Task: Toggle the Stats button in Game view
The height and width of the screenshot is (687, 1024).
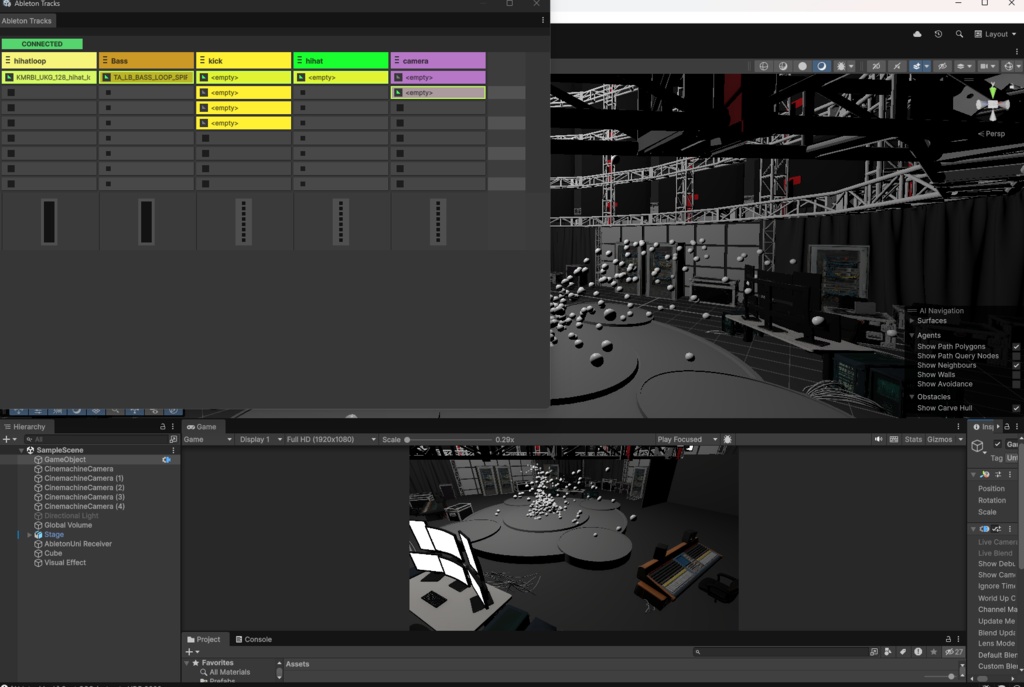Action: coord(913,439)
